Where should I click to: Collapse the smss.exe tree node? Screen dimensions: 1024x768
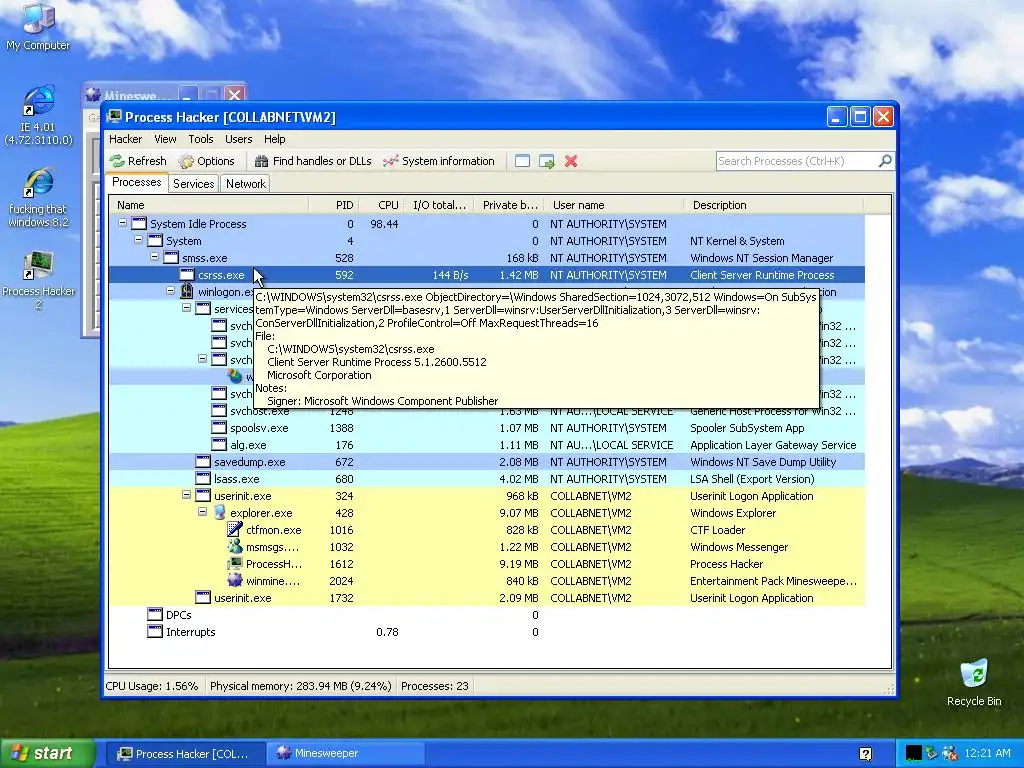point(154,257)
